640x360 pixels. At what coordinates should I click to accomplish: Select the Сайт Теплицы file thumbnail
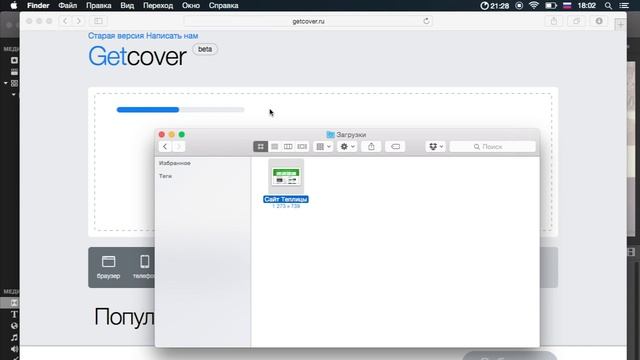(286, 176)
